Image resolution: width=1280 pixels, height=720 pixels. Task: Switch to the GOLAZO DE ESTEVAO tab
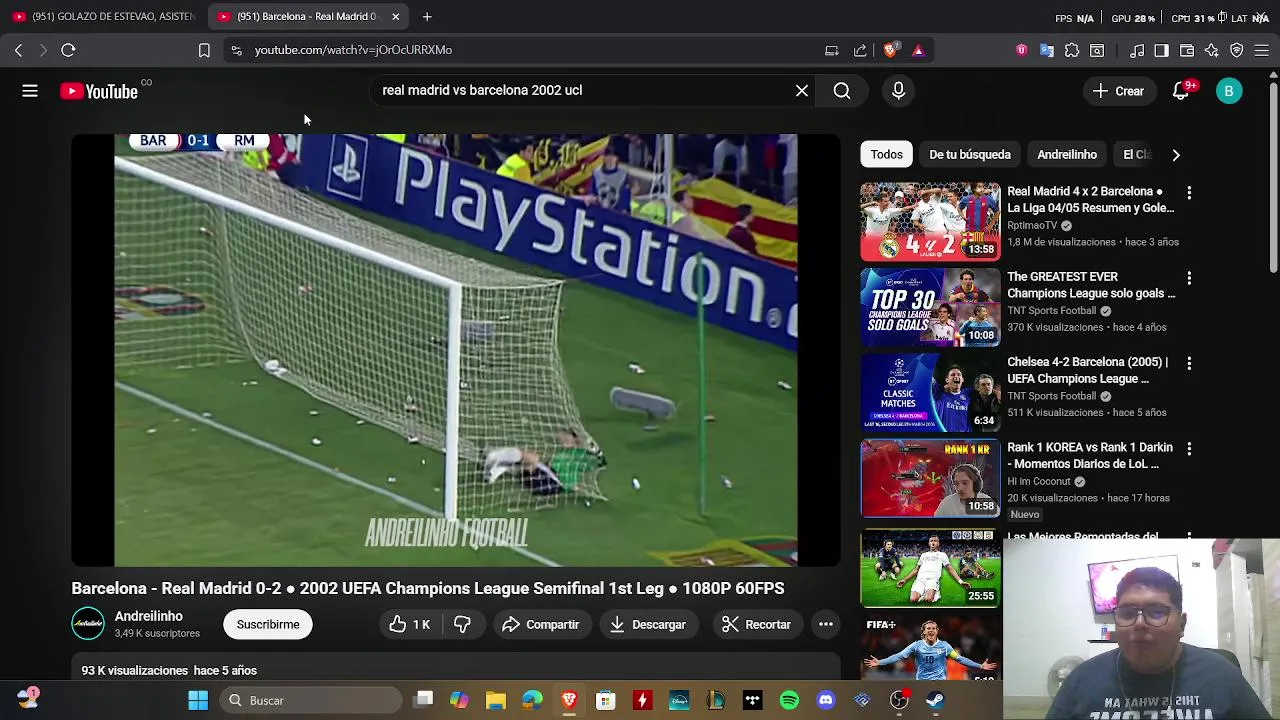(x=104, y=17)
